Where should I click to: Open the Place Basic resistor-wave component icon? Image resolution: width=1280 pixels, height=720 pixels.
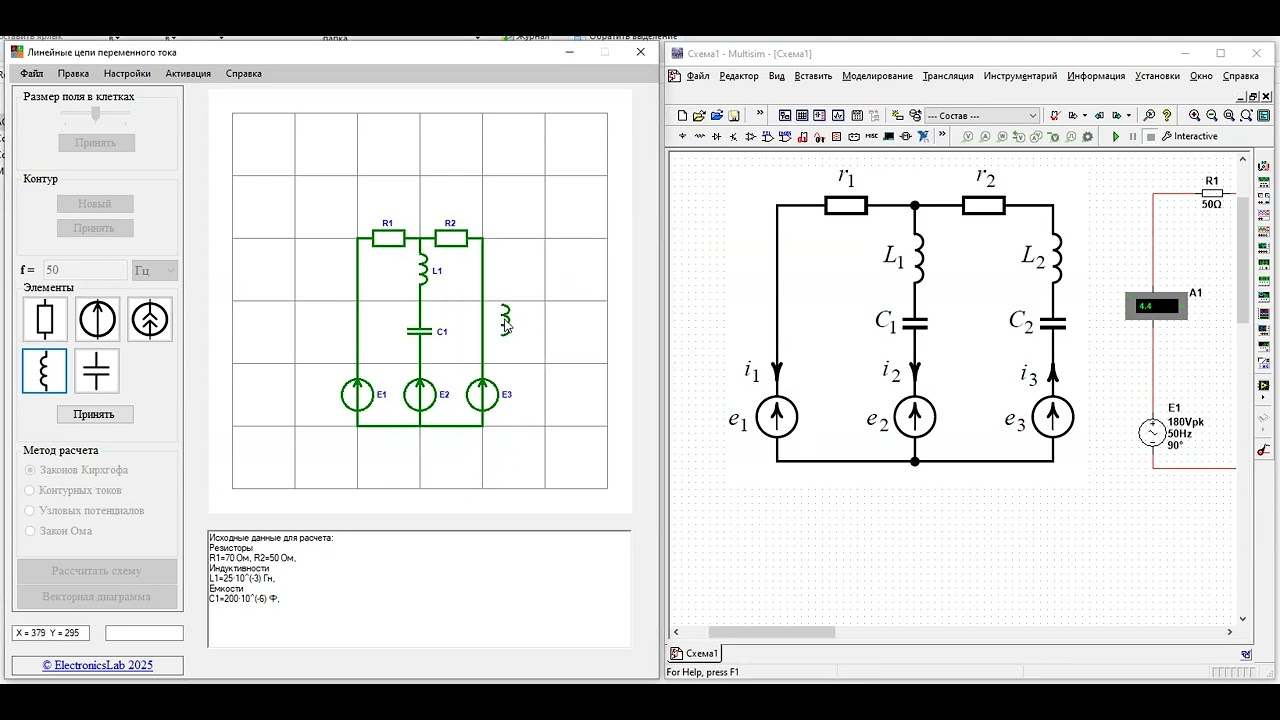click(700, 136)
